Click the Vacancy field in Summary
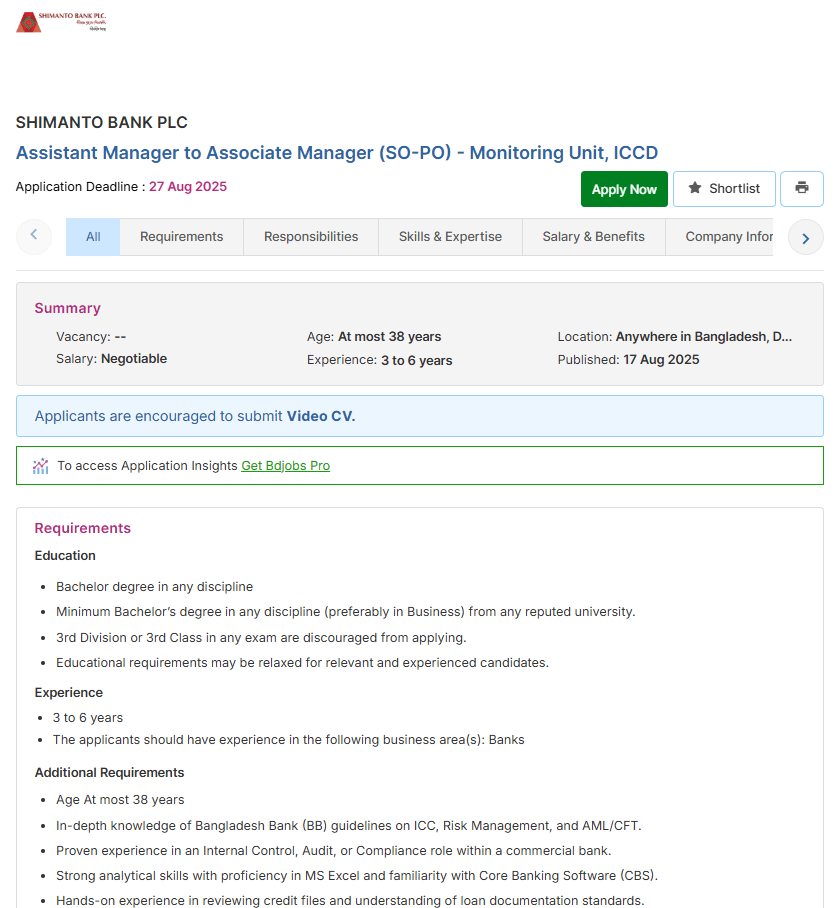Screen dimensions: 840x908 point(91,337)
